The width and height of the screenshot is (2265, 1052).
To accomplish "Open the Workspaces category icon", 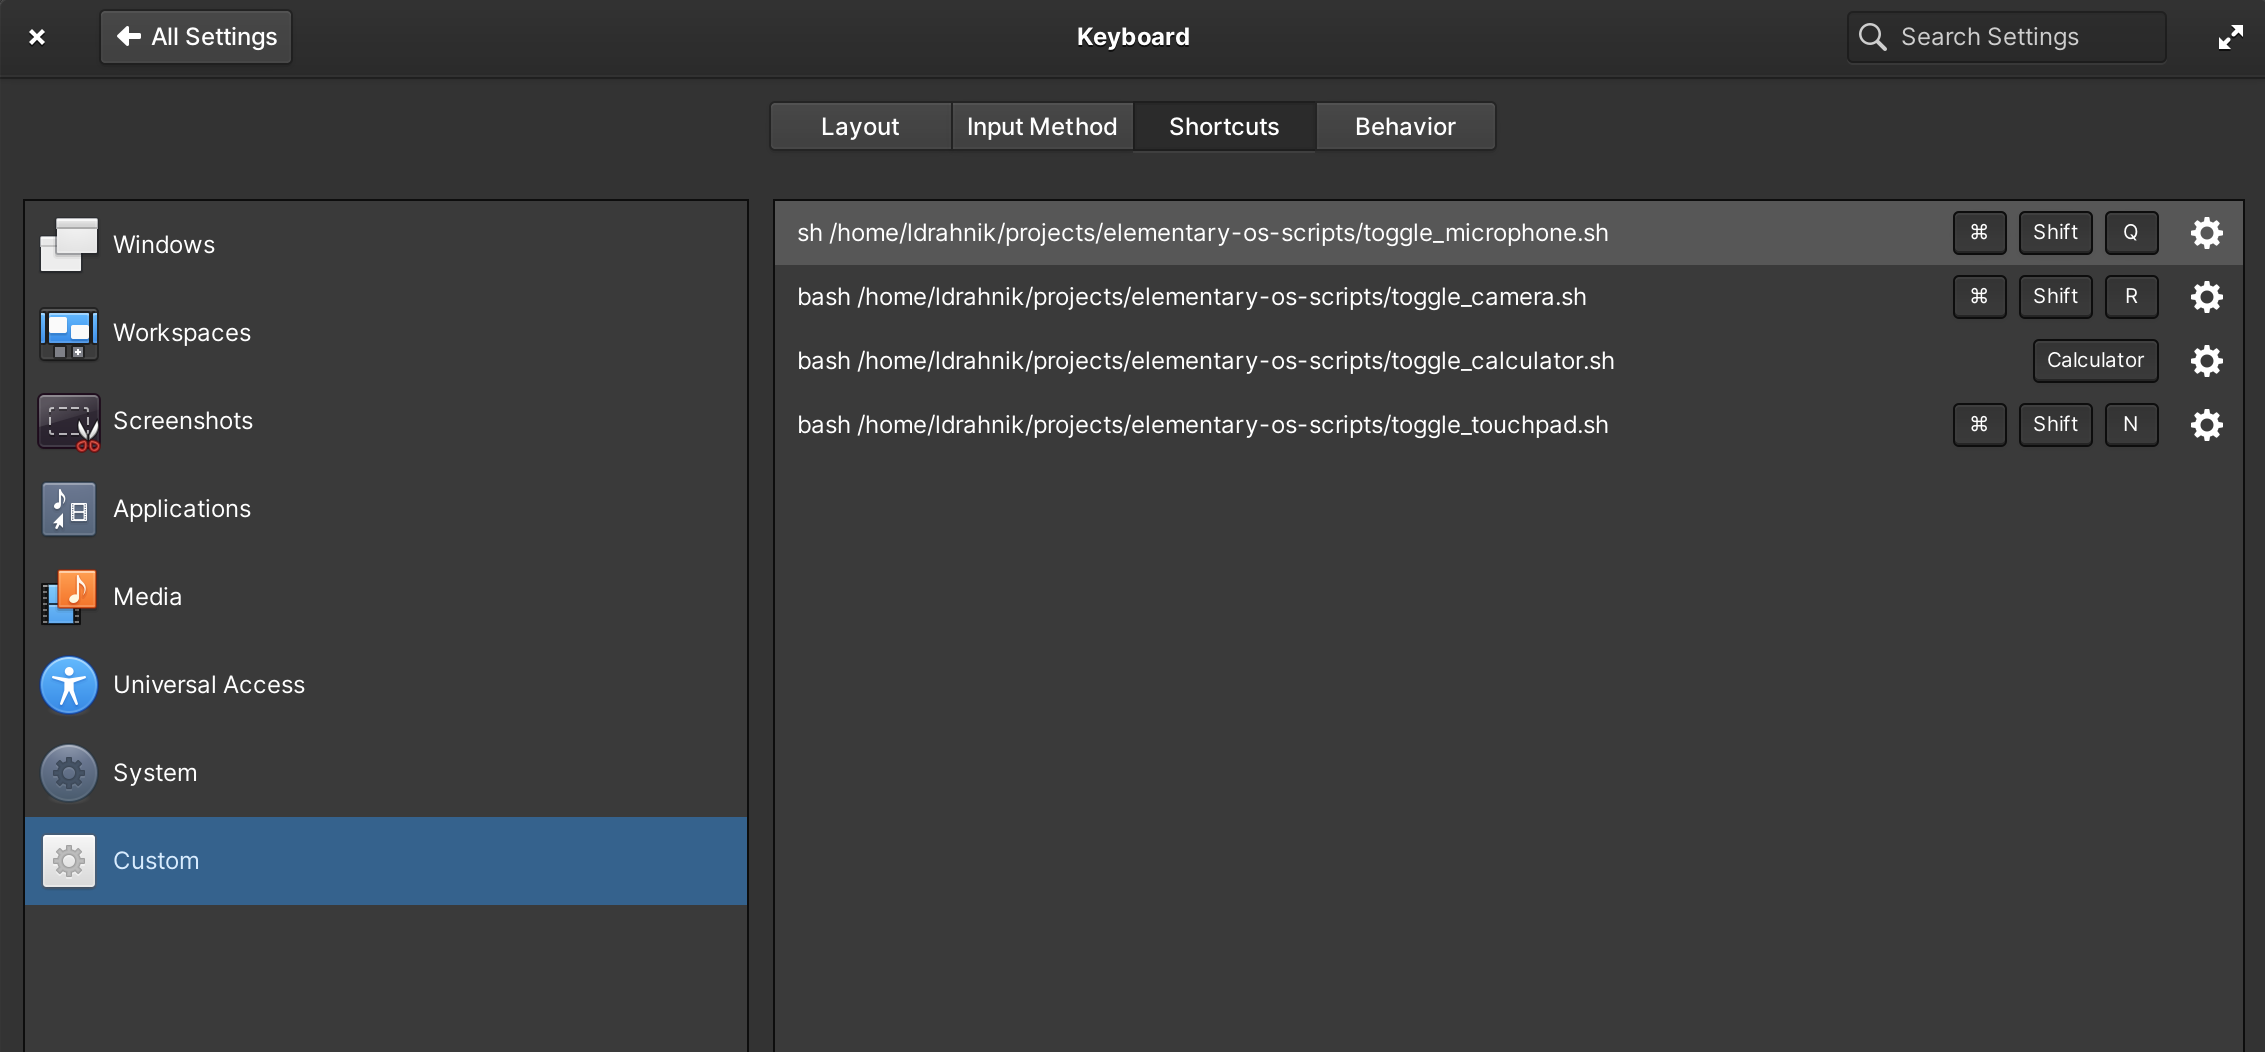I will click(x=67, y=333).
